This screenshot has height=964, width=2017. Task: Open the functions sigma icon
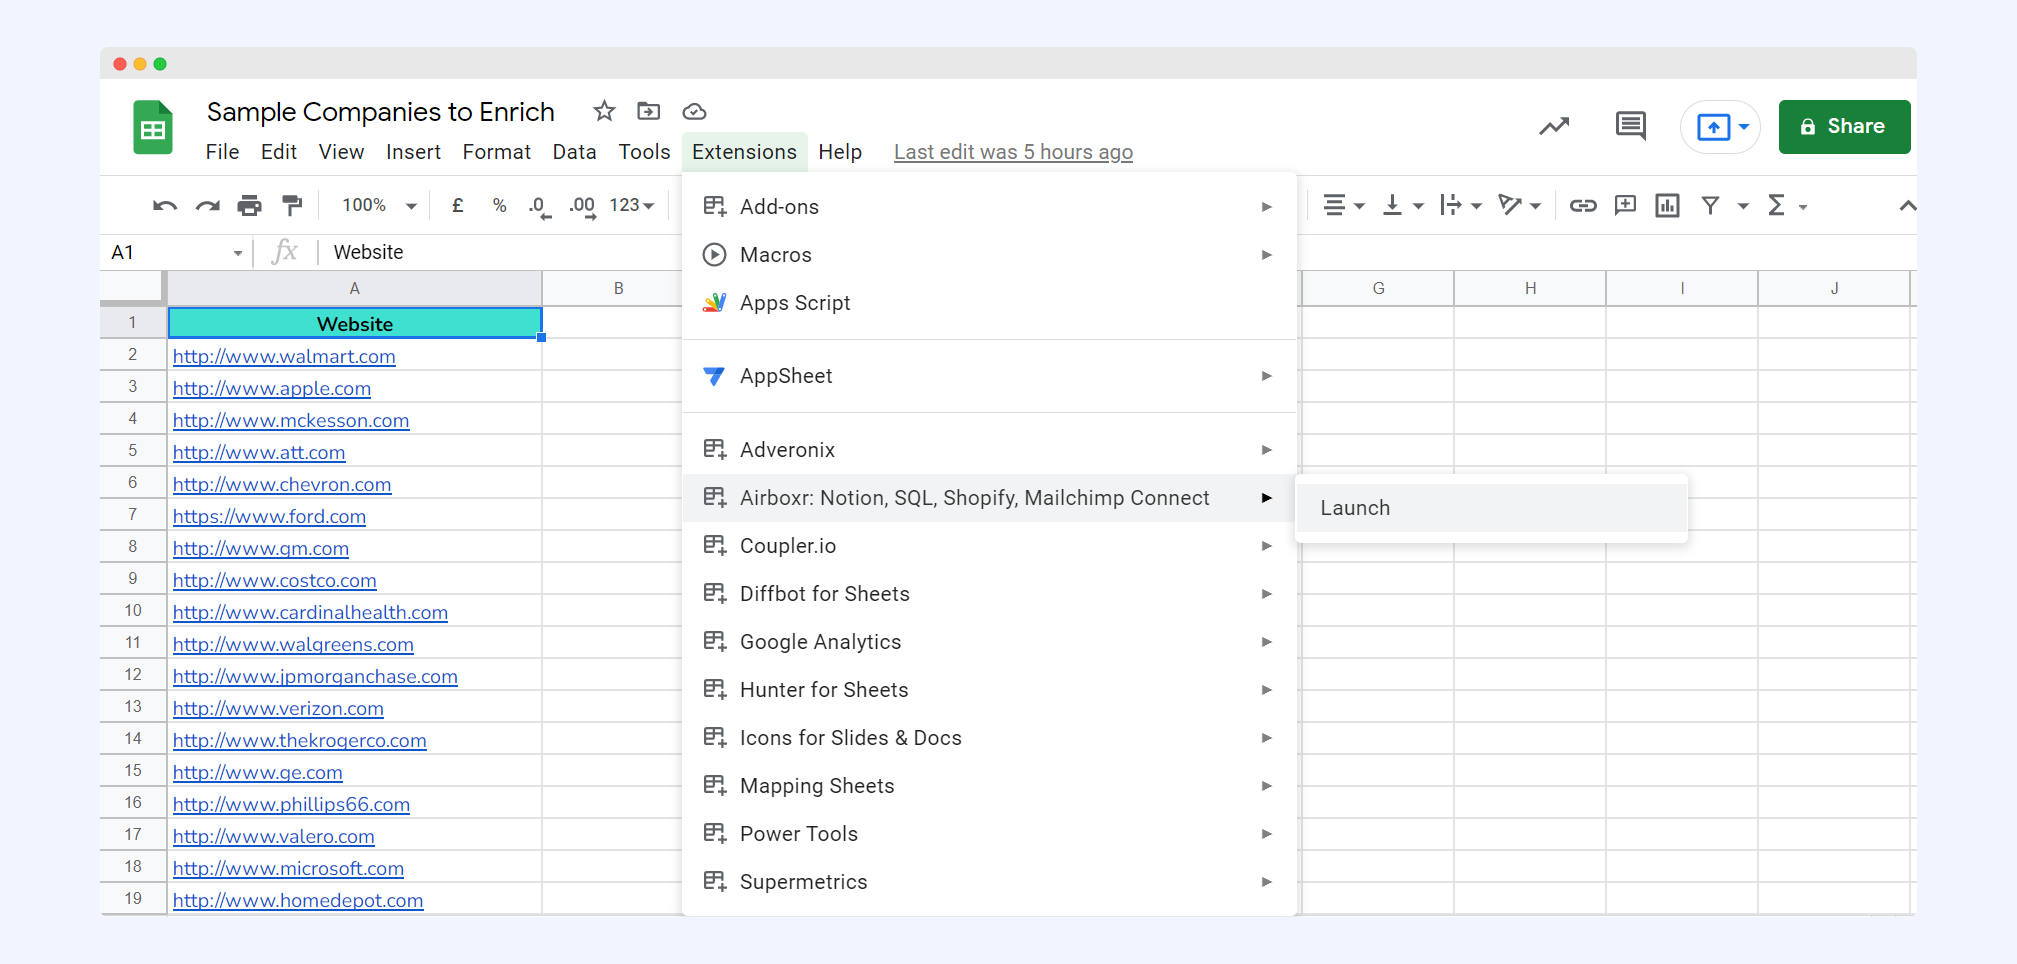coord(1777,205)
